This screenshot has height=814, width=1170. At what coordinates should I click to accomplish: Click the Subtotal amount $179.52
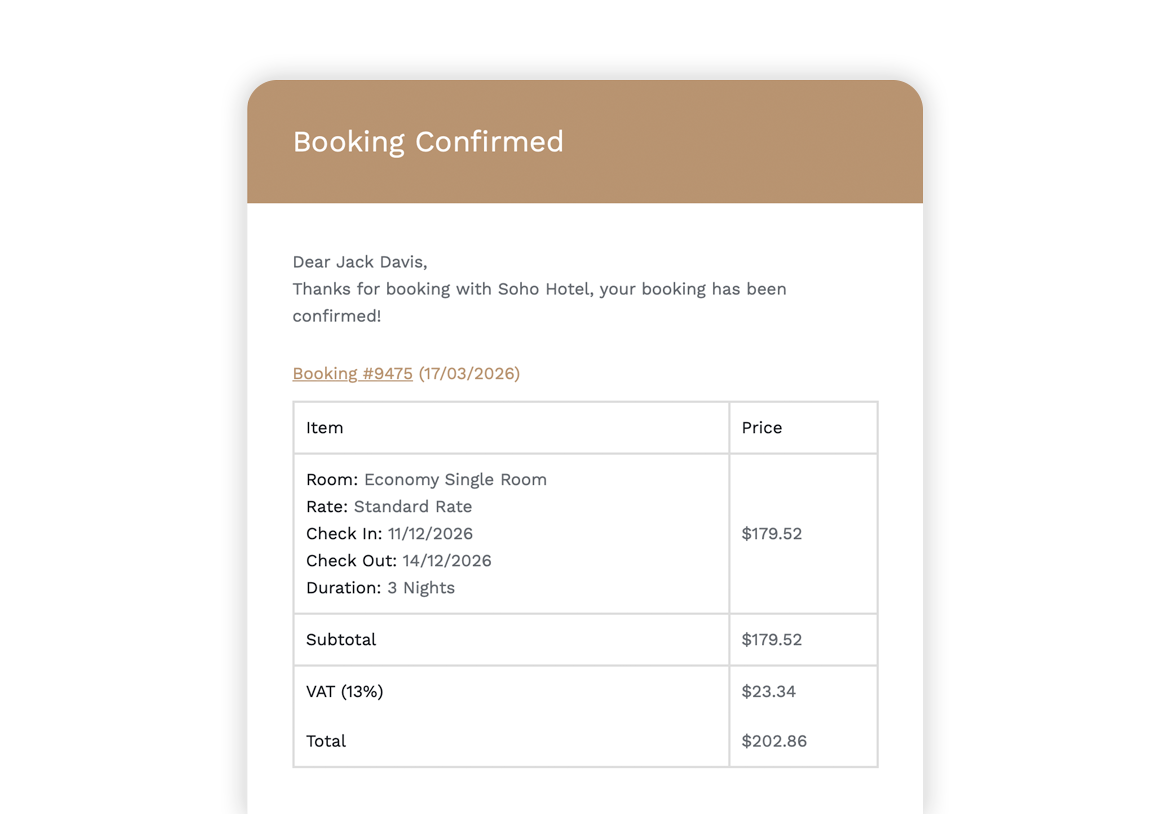[x=771, y=639]
